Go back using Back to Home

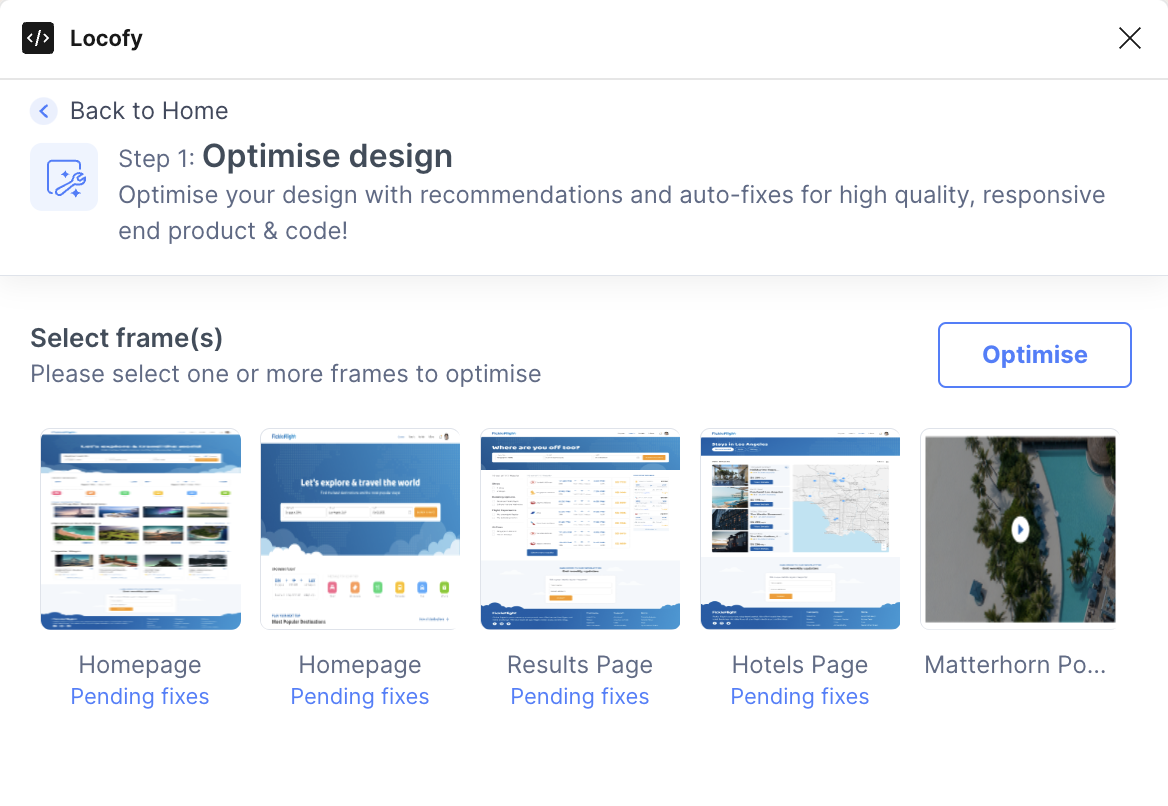point(148,111)
